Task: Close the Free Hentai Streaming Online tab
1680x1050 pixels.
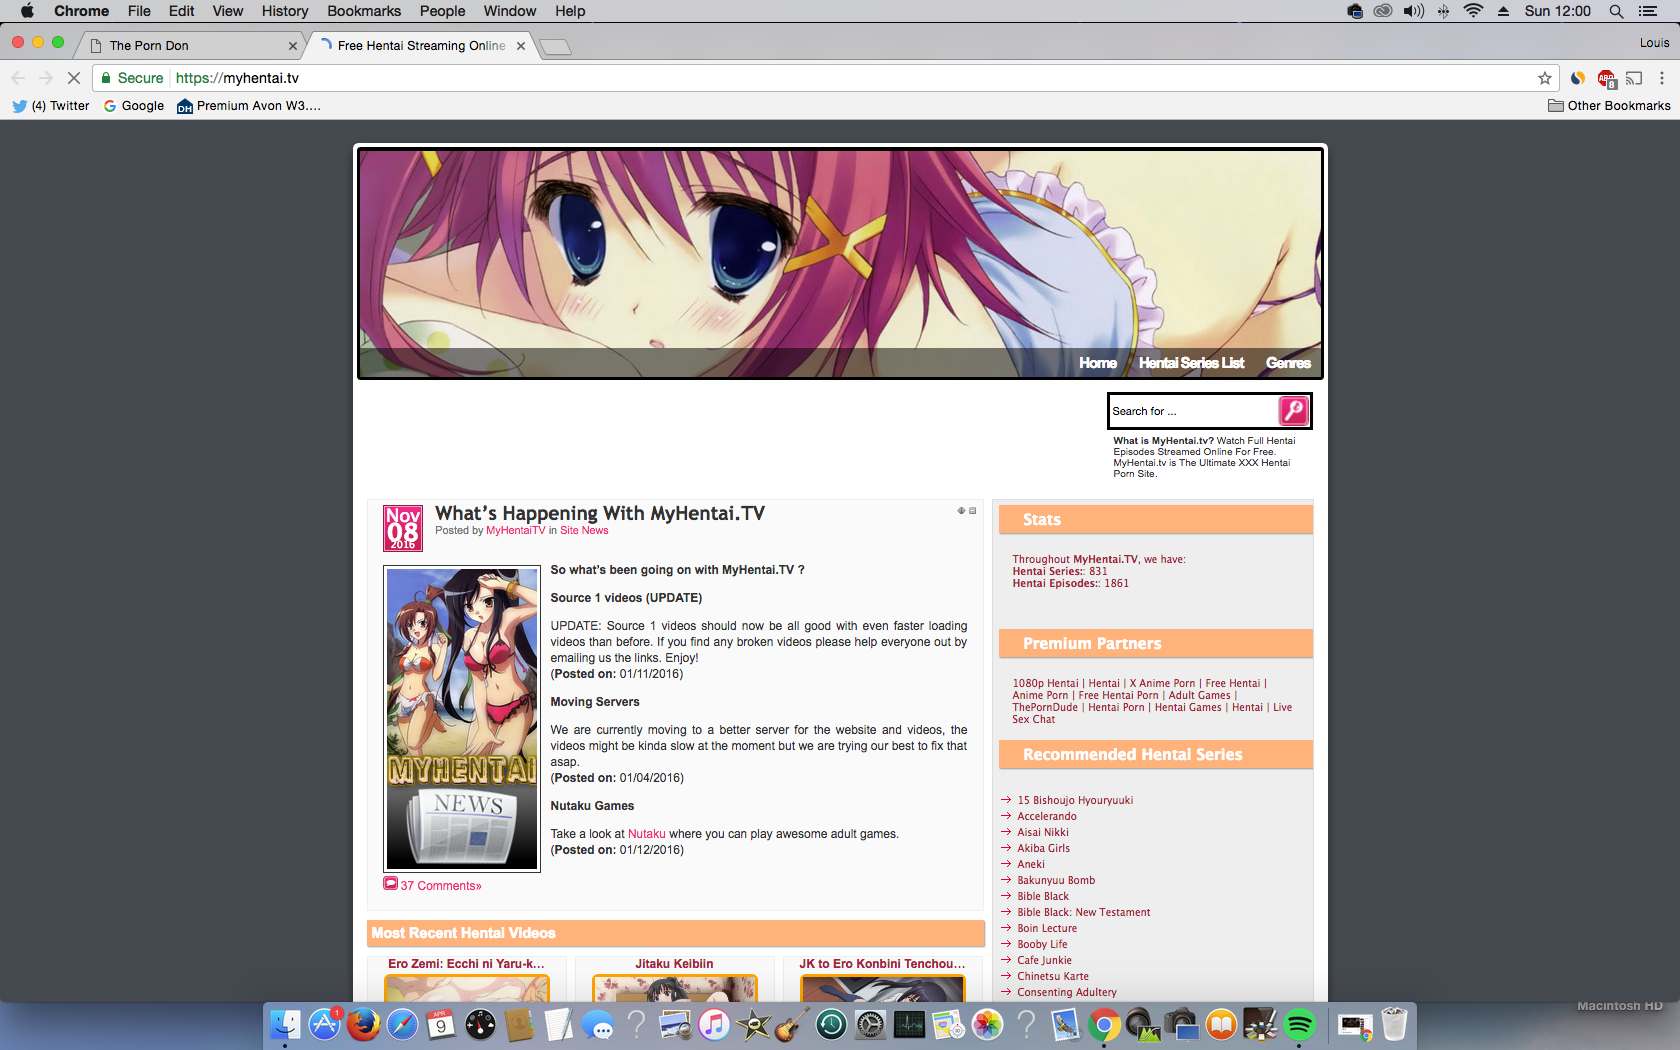Action: pos(521,46)
